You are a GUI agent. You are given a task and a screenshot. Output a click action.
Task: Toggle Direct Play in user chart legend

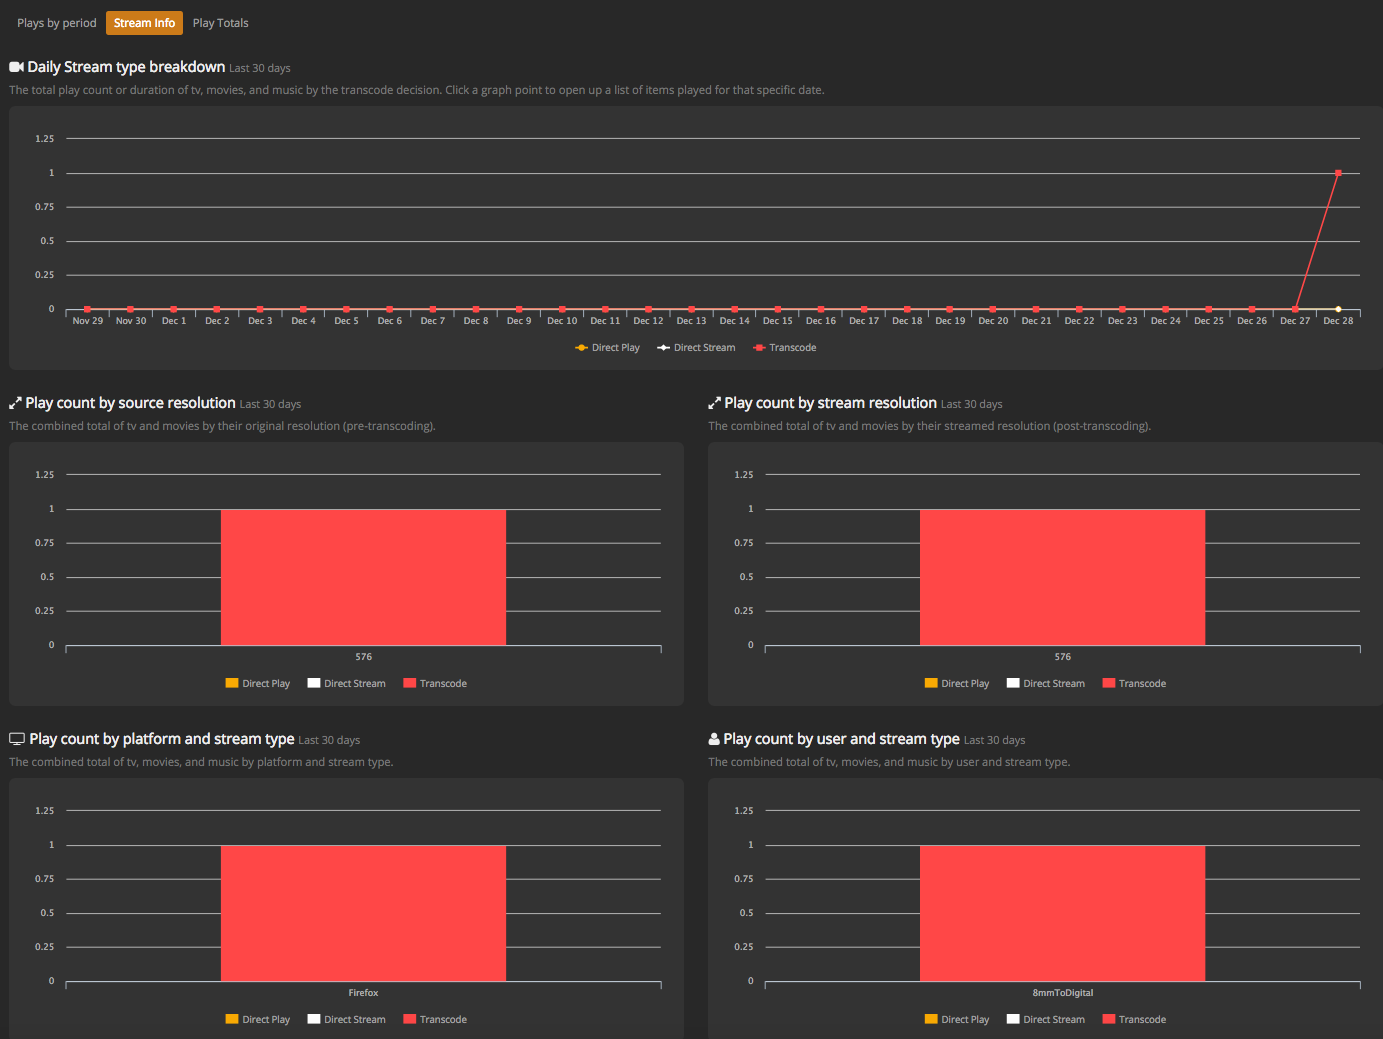956,1020
